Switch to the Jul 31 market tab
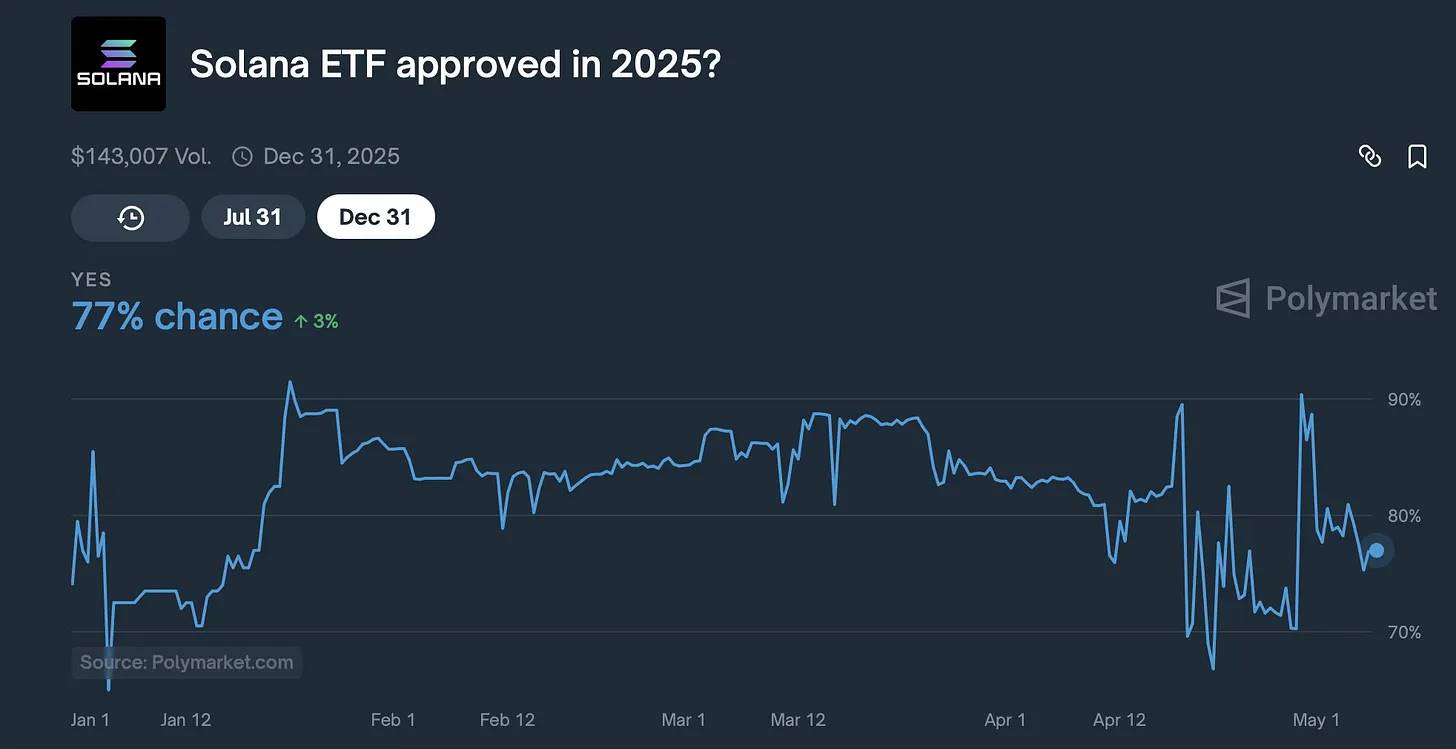The width and height of the screenshot is (1456, 749). coord(253,217)
